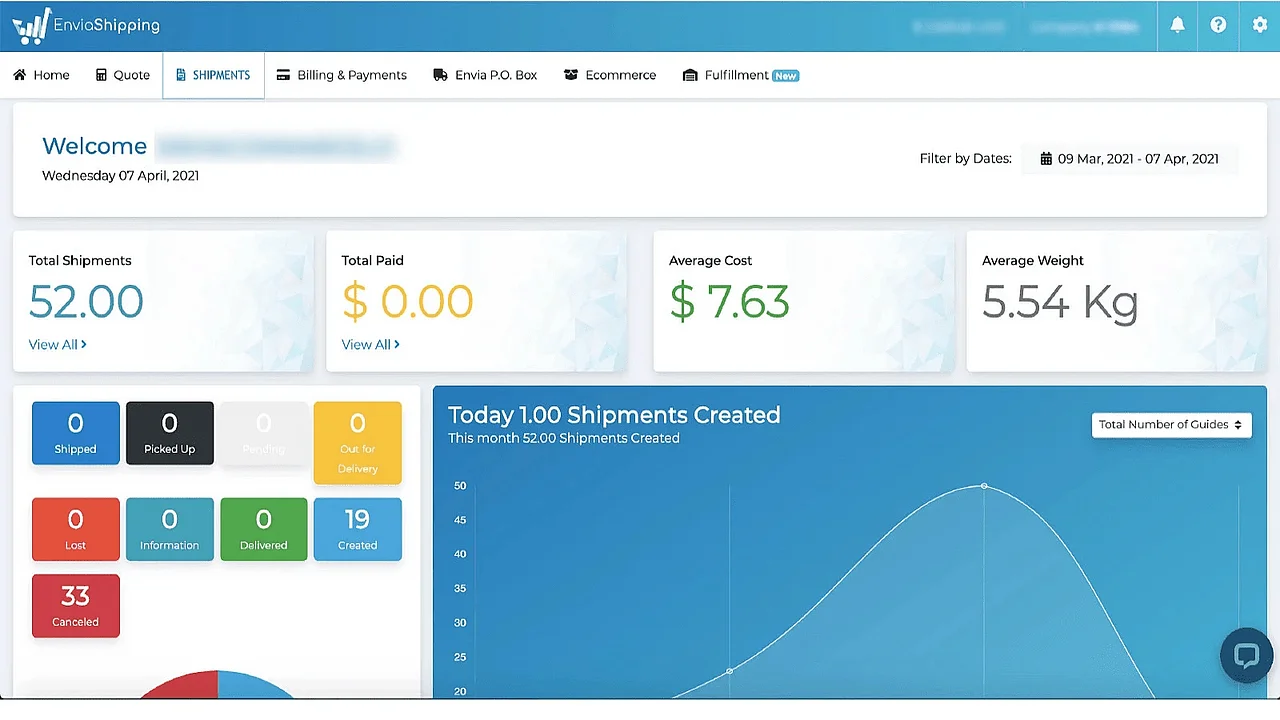Click the Home house icon
This screenshot has height=720, width=1280.
[x=18, y=74]
